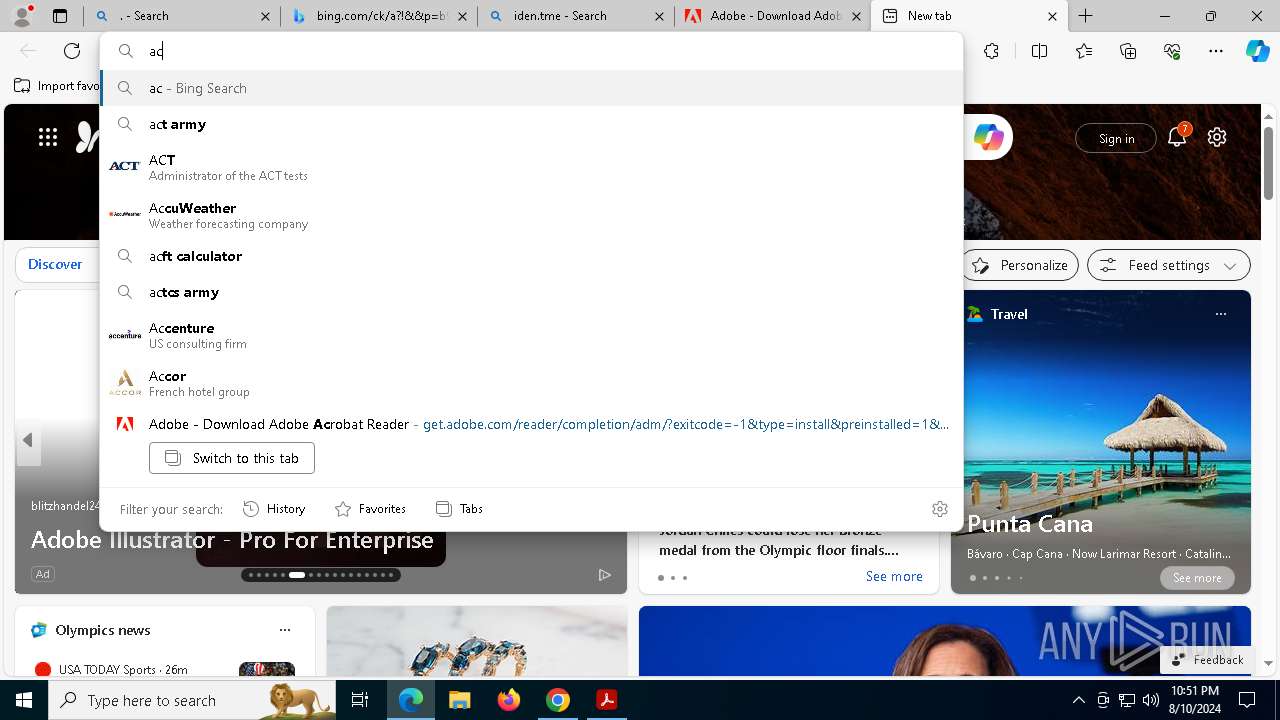Viewport: 1280px width, 720px height.
Task: Go to previous carousel slide arrow
Action: 28,440
